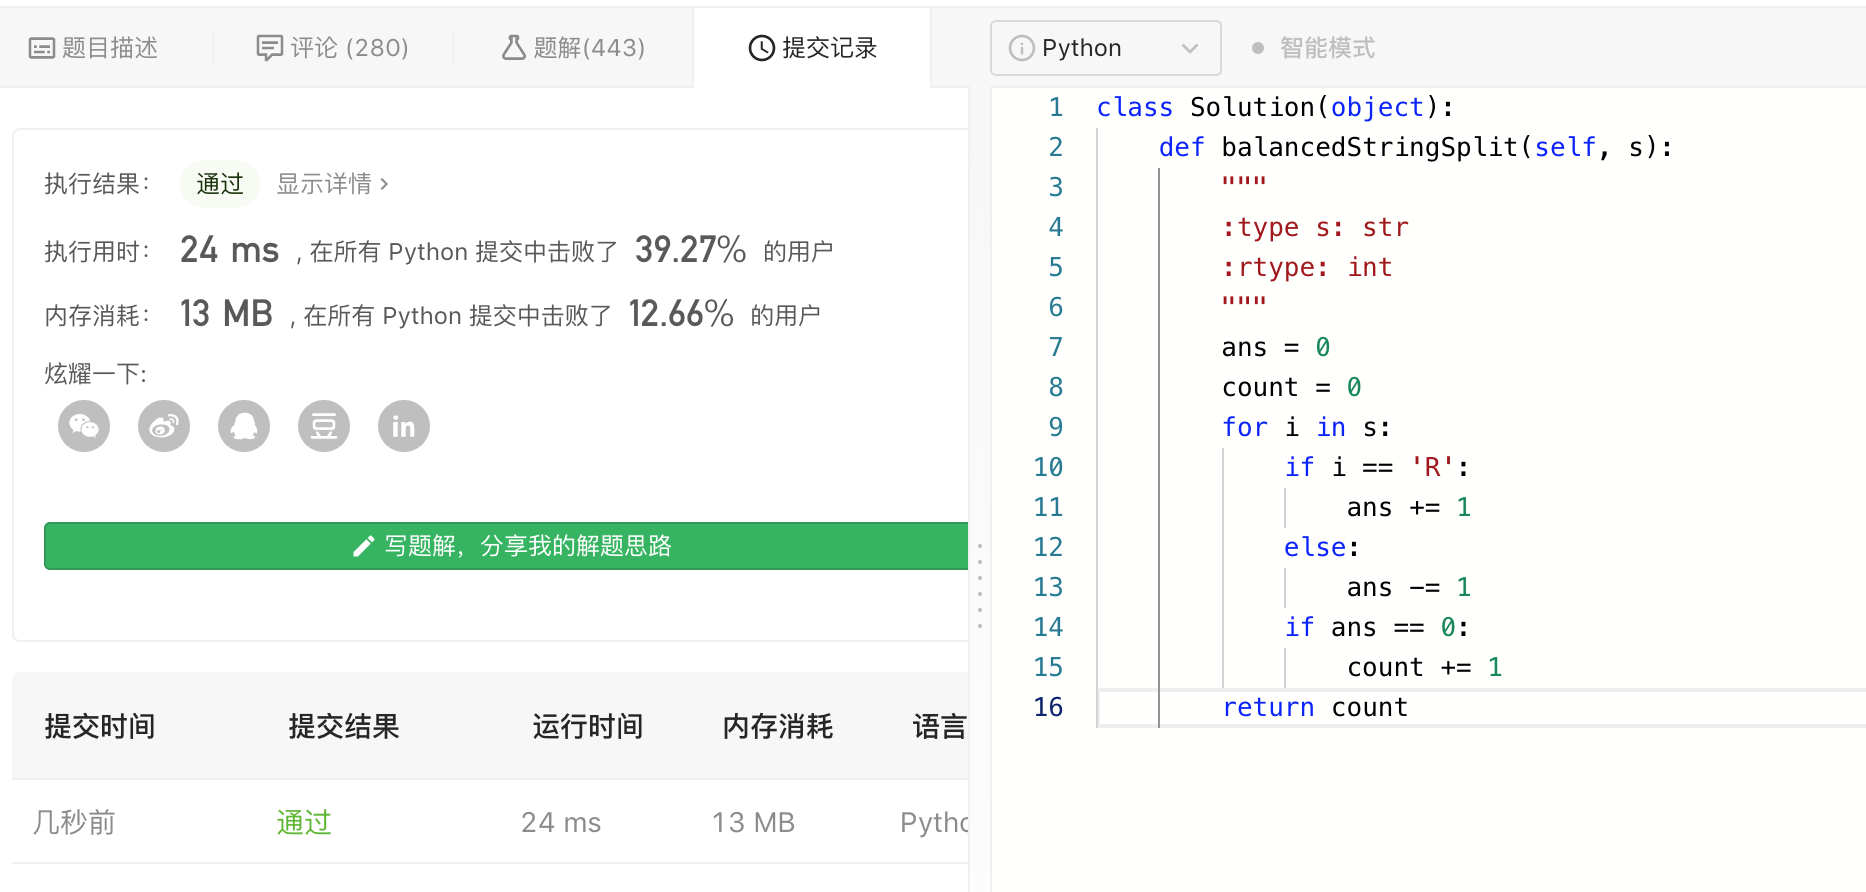Click the ':rtype: int' docstring line
The width and height of the screenshot is (1866, 892).
click(1307, 267)
